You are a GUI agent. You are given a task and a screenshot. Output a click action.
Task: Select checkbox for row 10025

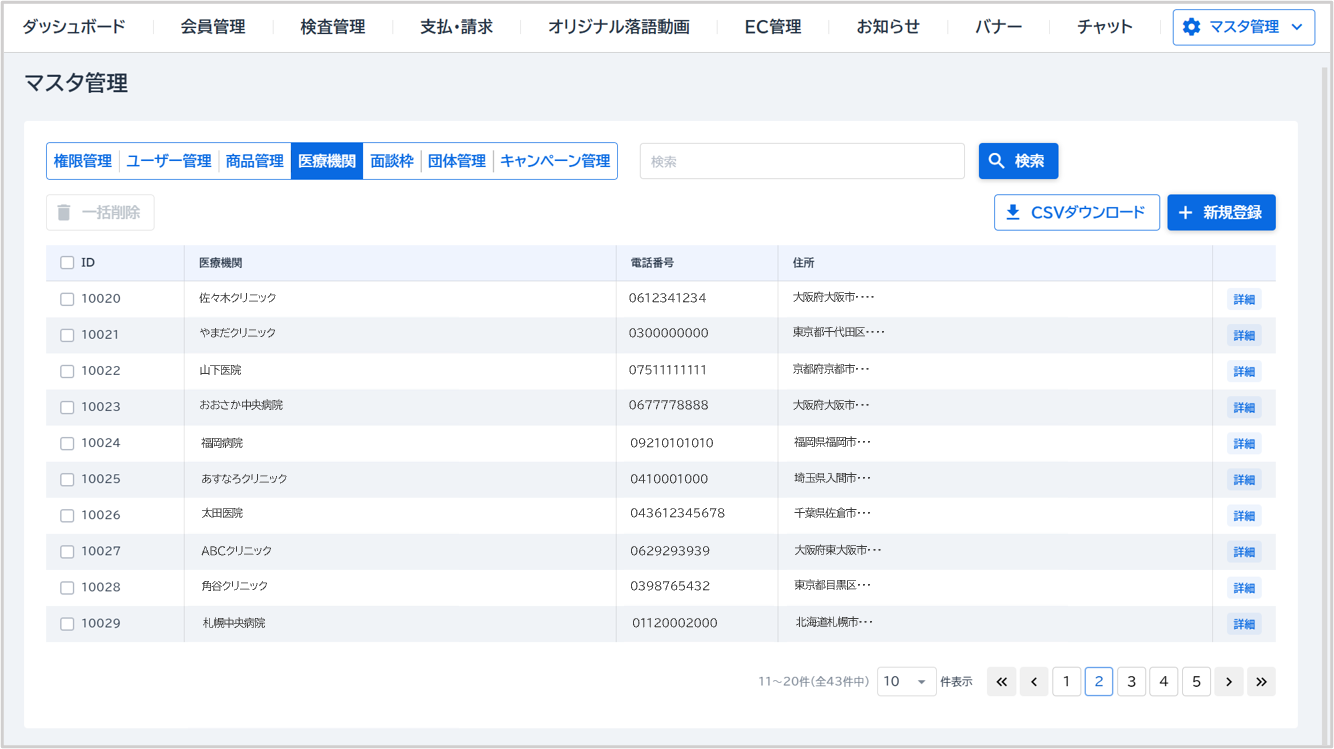(67, 480)
